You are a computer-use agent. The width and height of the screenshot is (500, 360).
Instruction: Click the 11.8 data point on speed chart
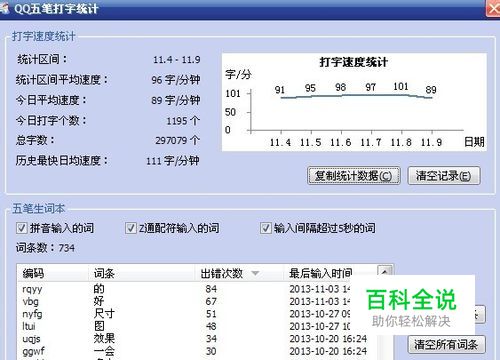401,95
